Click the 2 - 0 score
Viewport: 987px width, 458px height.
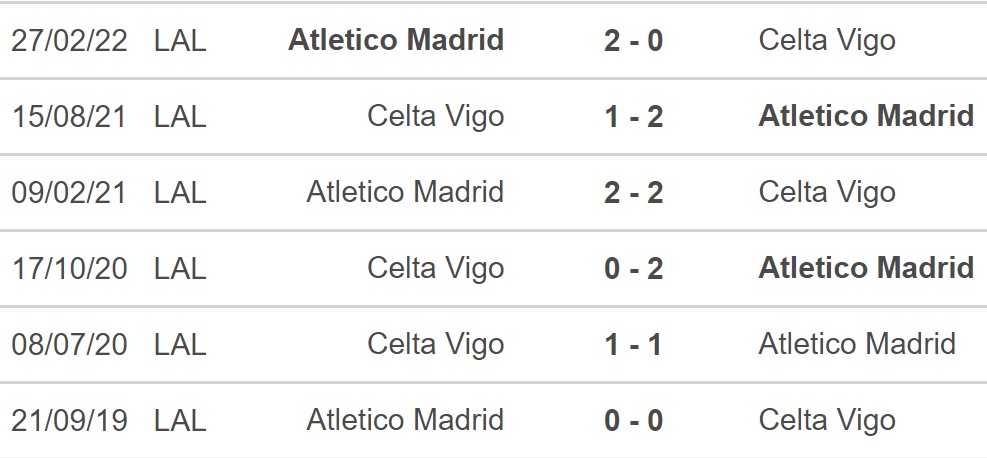pos(633,41)
